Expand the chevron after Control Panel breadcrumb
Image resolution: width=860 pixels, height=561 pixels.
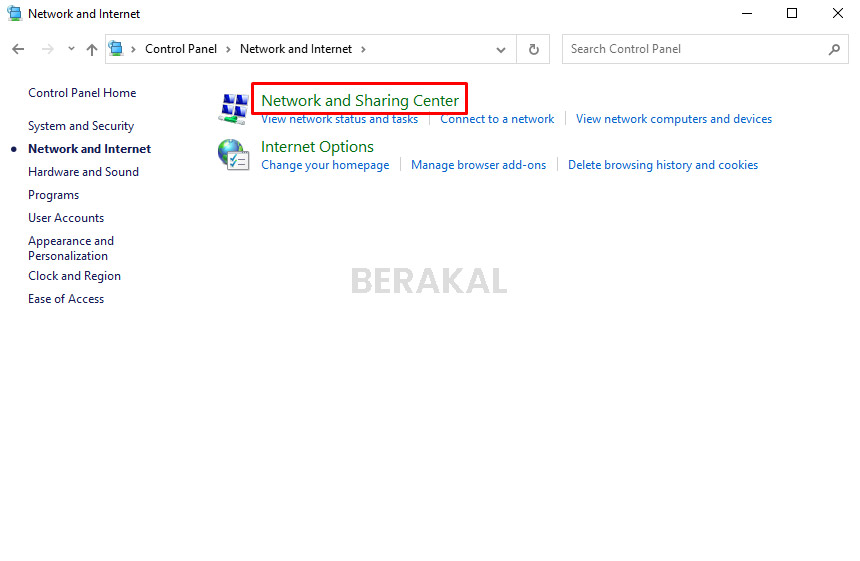(228, 49)
